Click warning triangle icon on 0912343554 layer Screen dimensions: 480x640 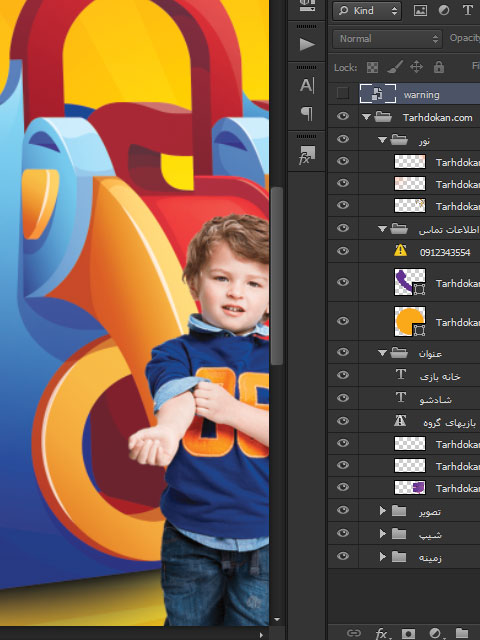point(400,250)
